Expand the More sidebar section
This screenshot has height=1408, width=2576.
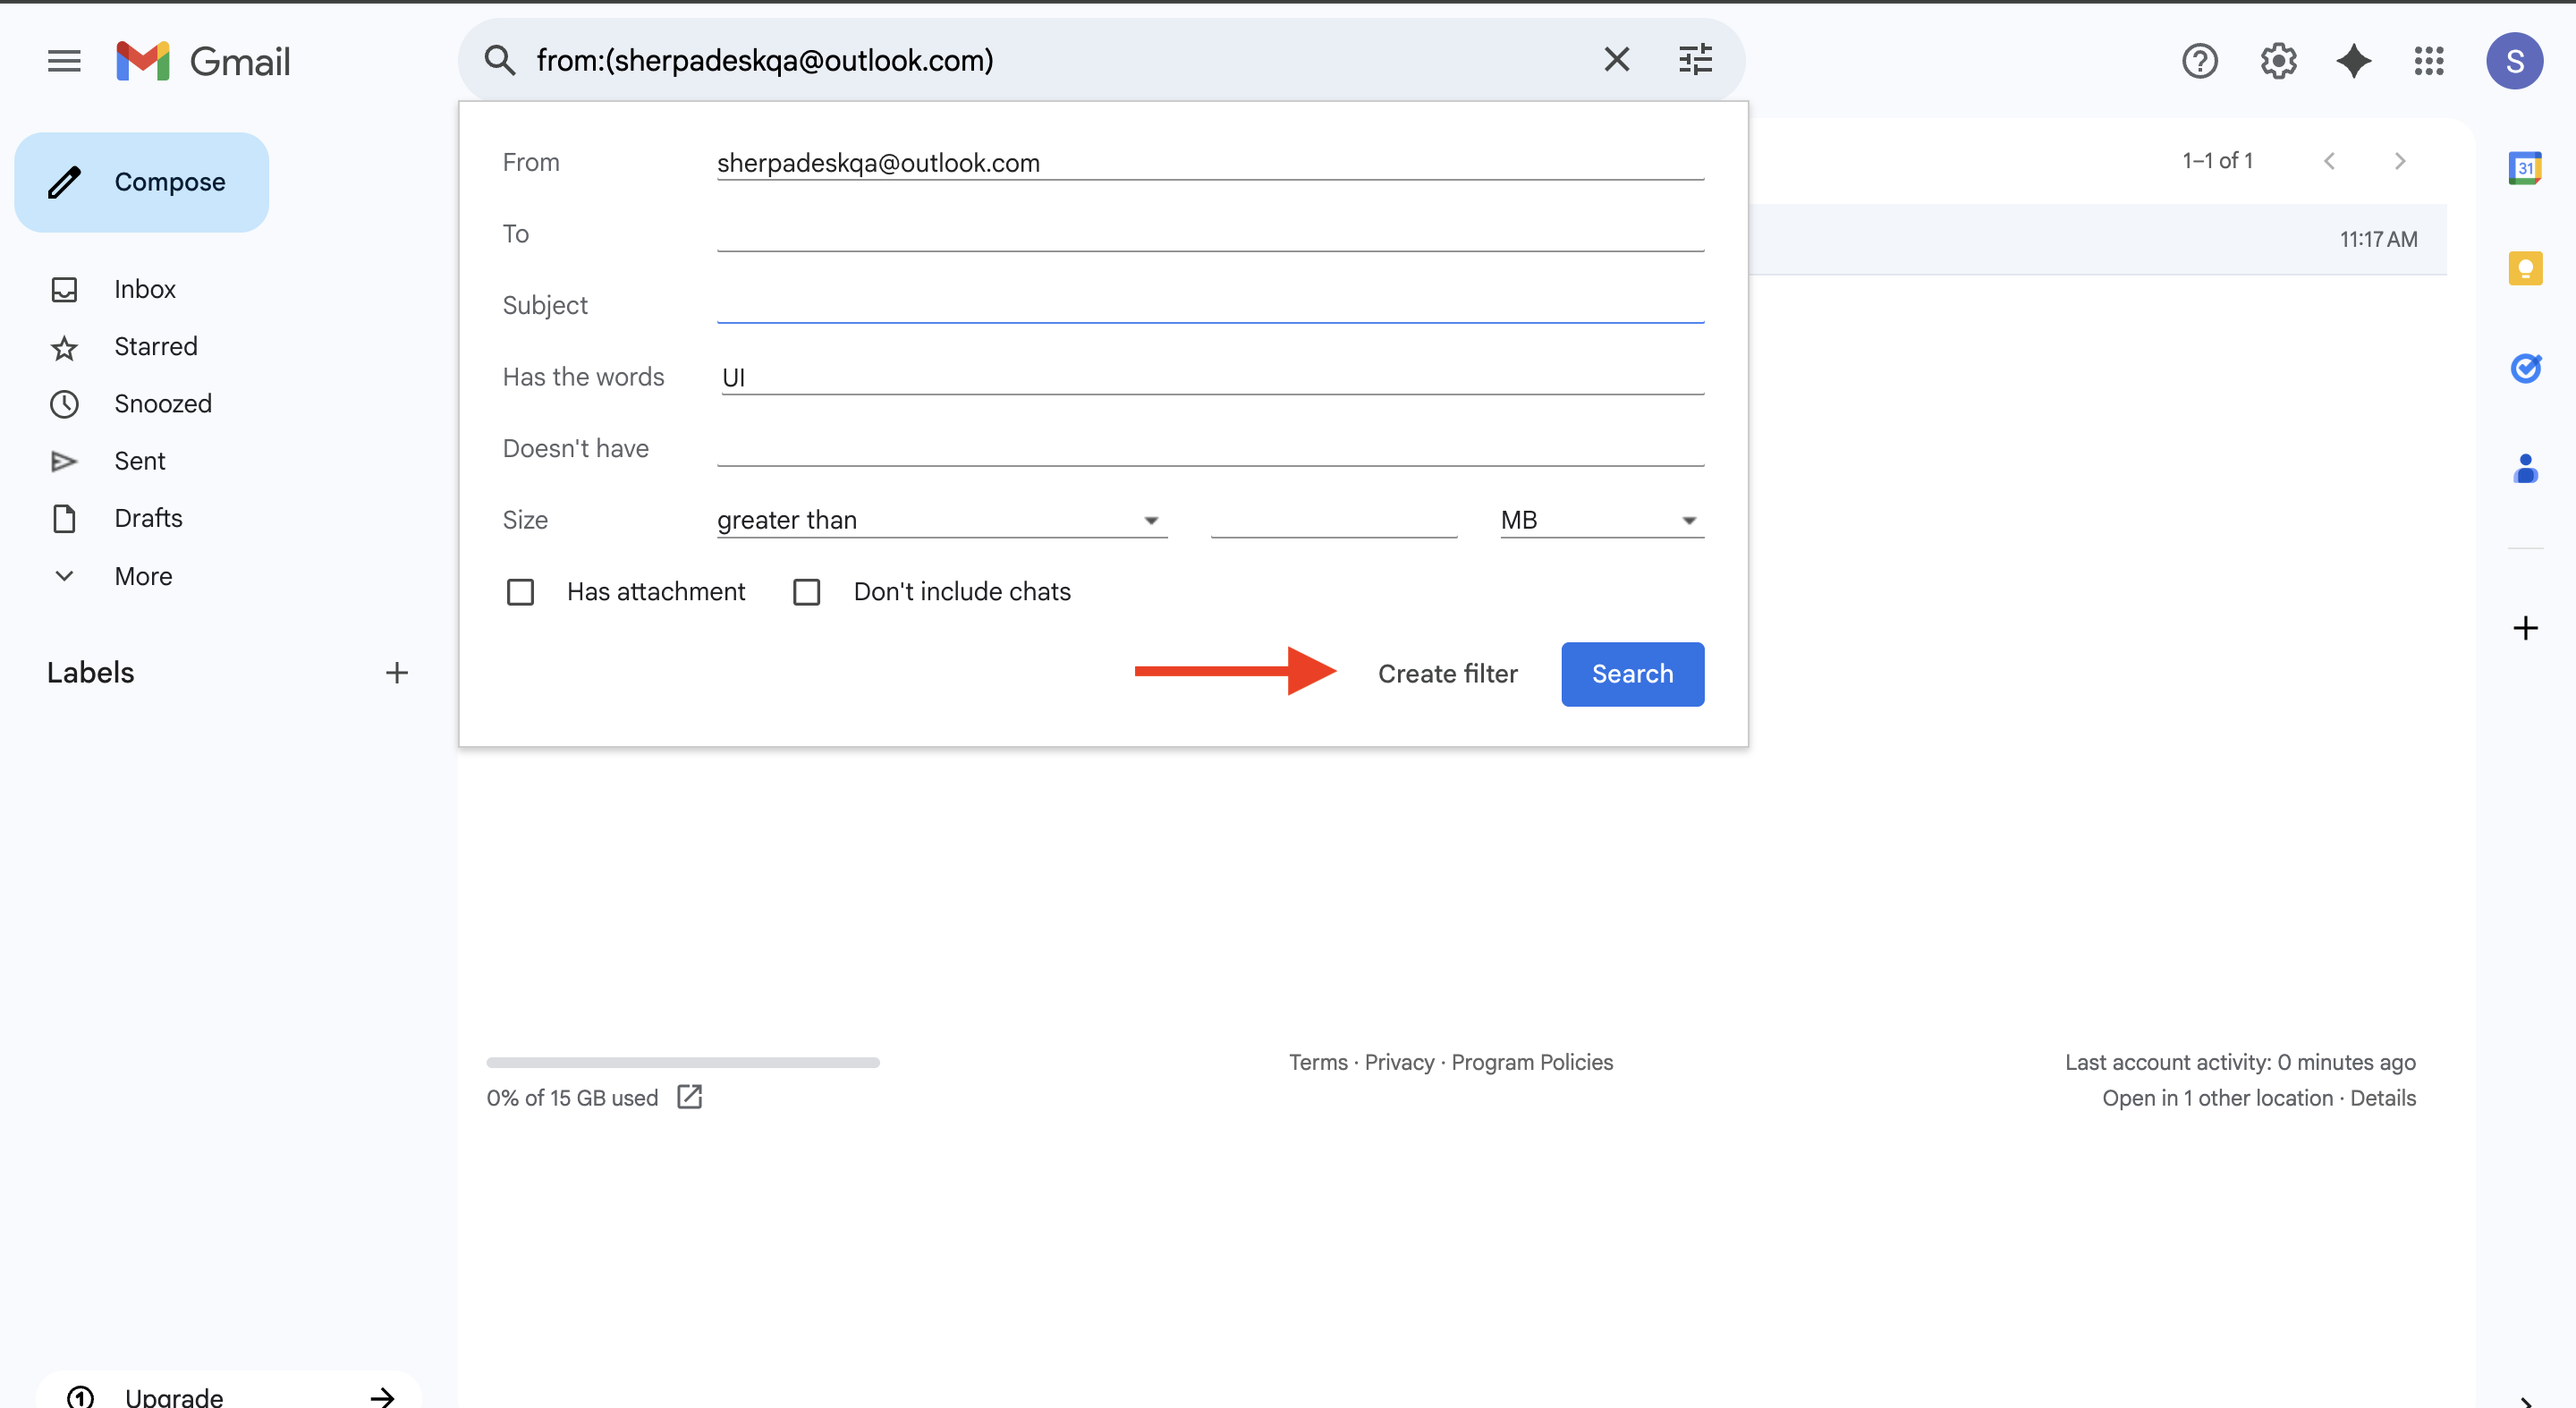pyautogui.click(x=142, y=576)
